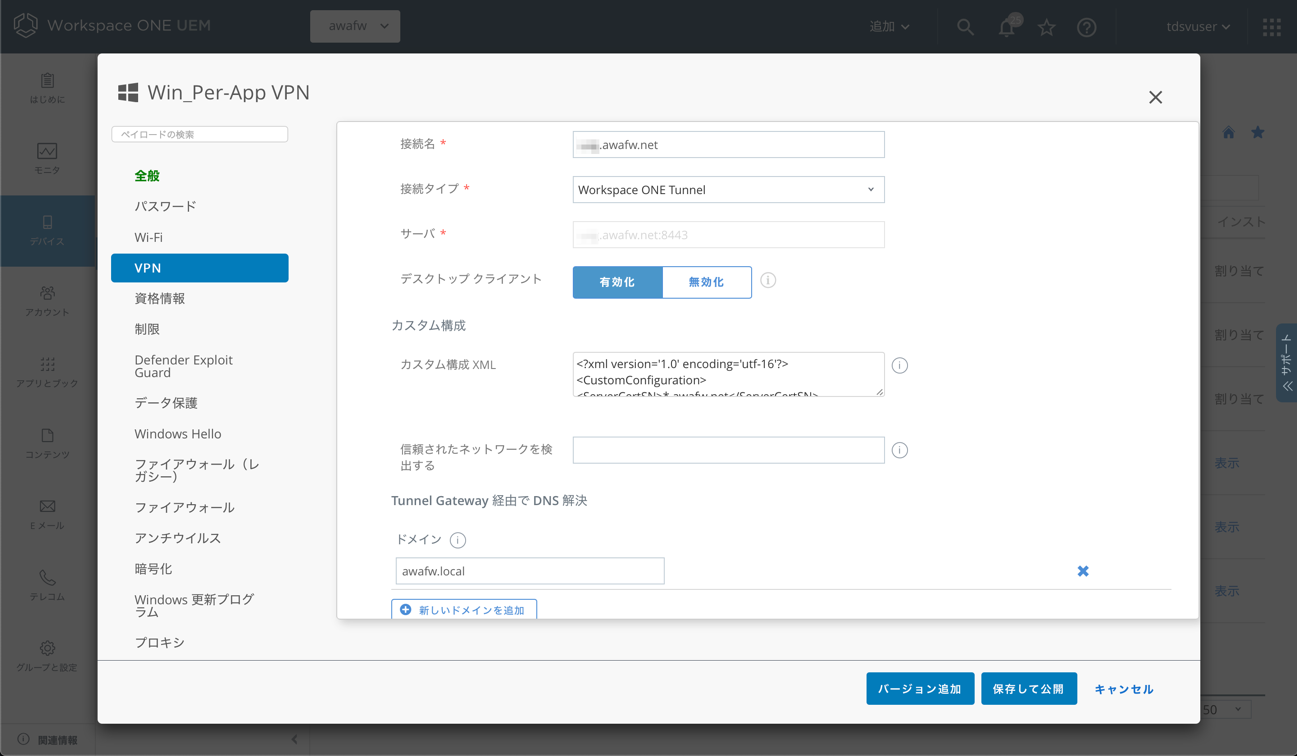Open the モニタ sidebar icon
1297x756 pixels.
47,151
